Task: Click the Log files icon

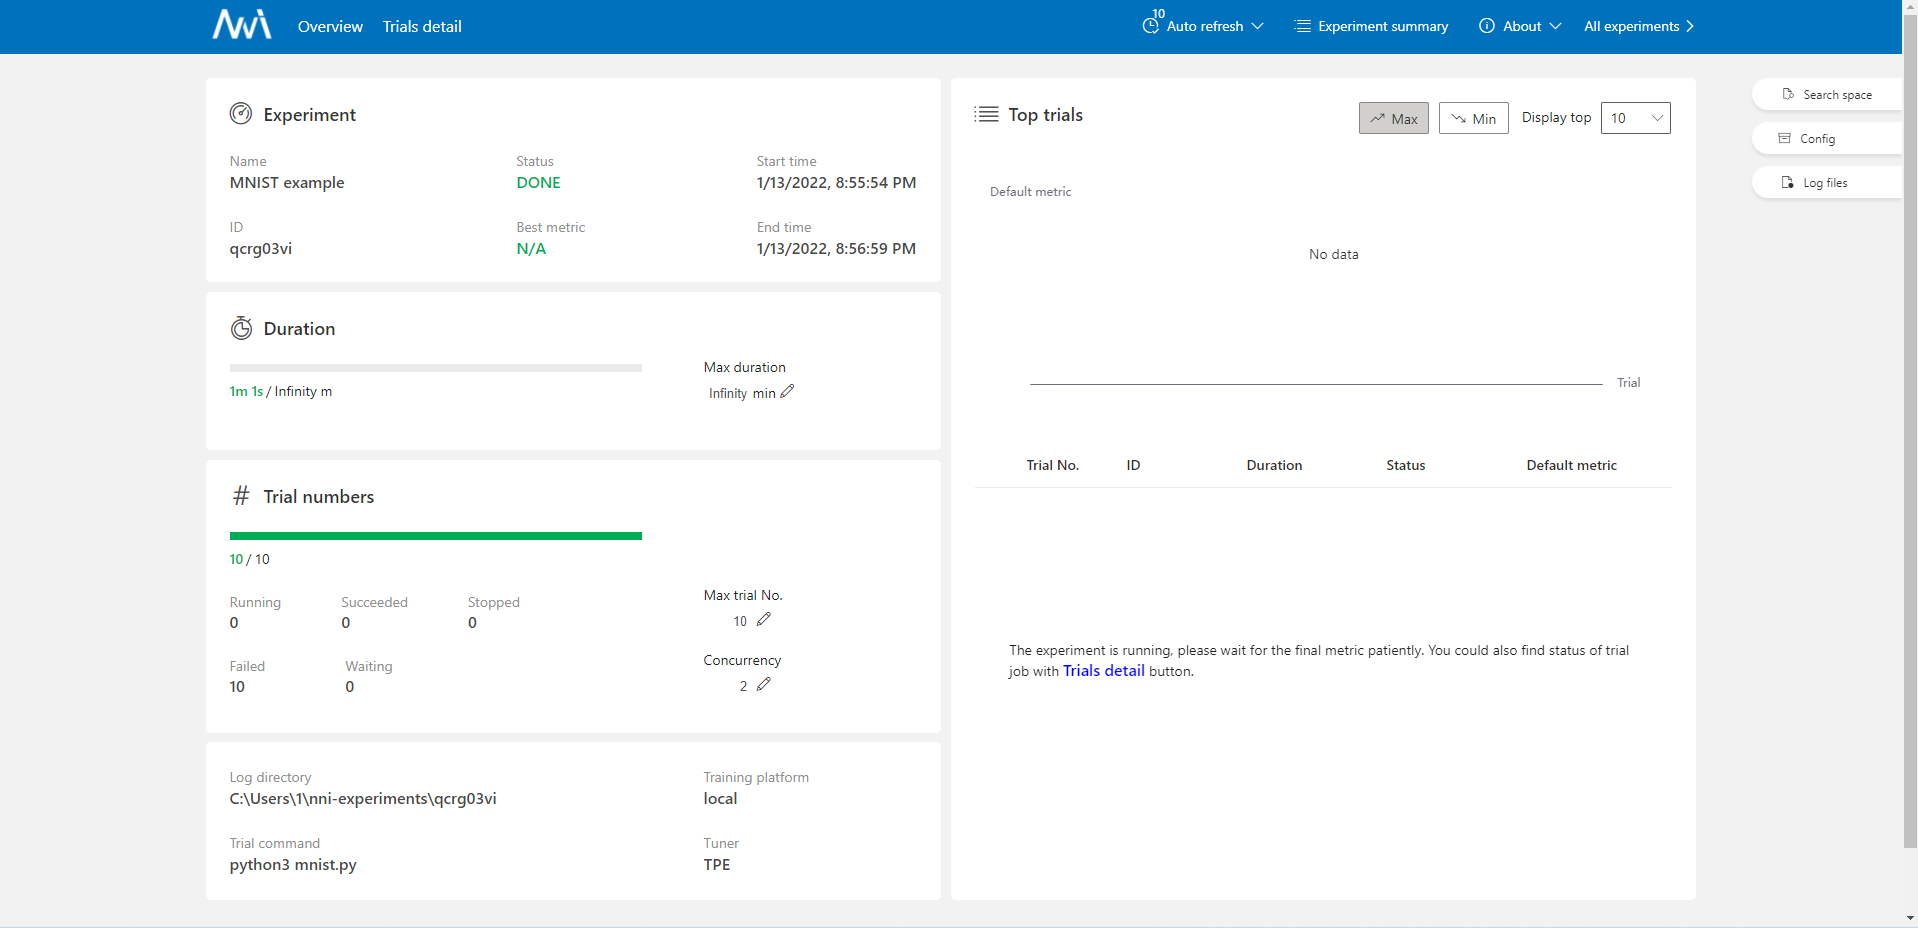Action: click(x=1788, y=182)
